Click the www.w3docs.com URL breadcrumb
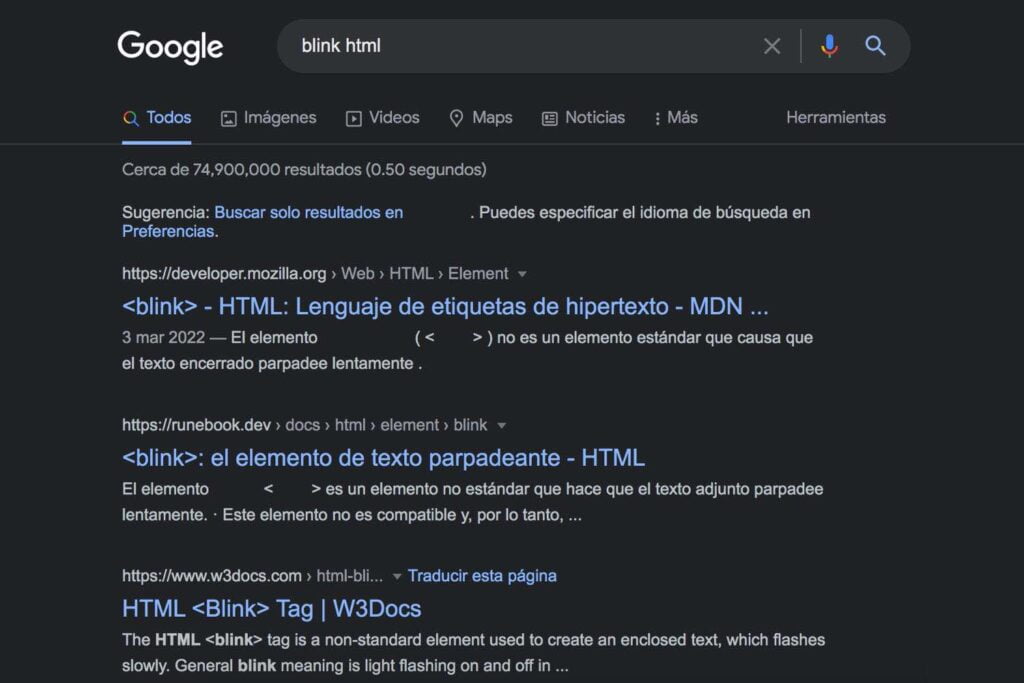1024x683 pixels. coord(252,576)
